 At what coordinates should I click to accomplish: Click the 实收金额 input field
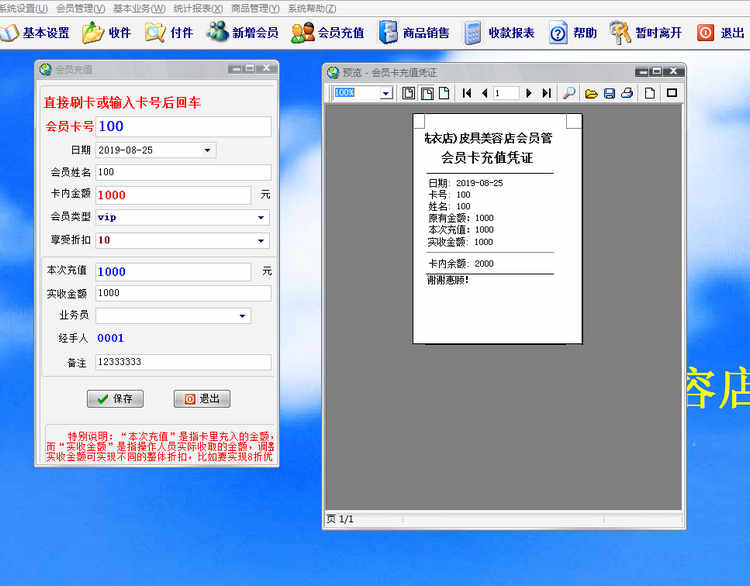(x=183, y=293)
